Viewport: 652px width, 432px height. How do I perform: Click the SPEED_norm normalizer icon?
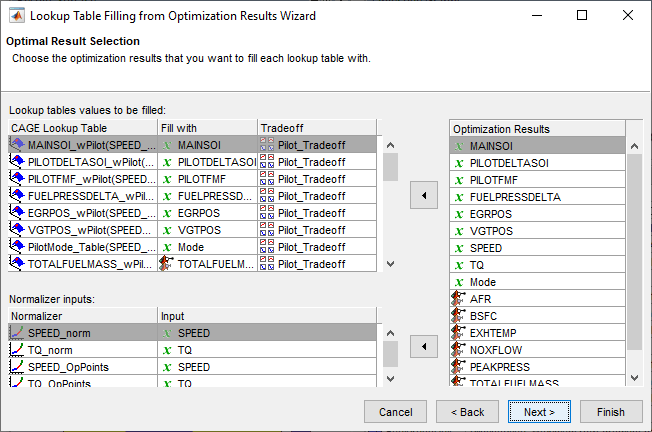coord(17,333)
